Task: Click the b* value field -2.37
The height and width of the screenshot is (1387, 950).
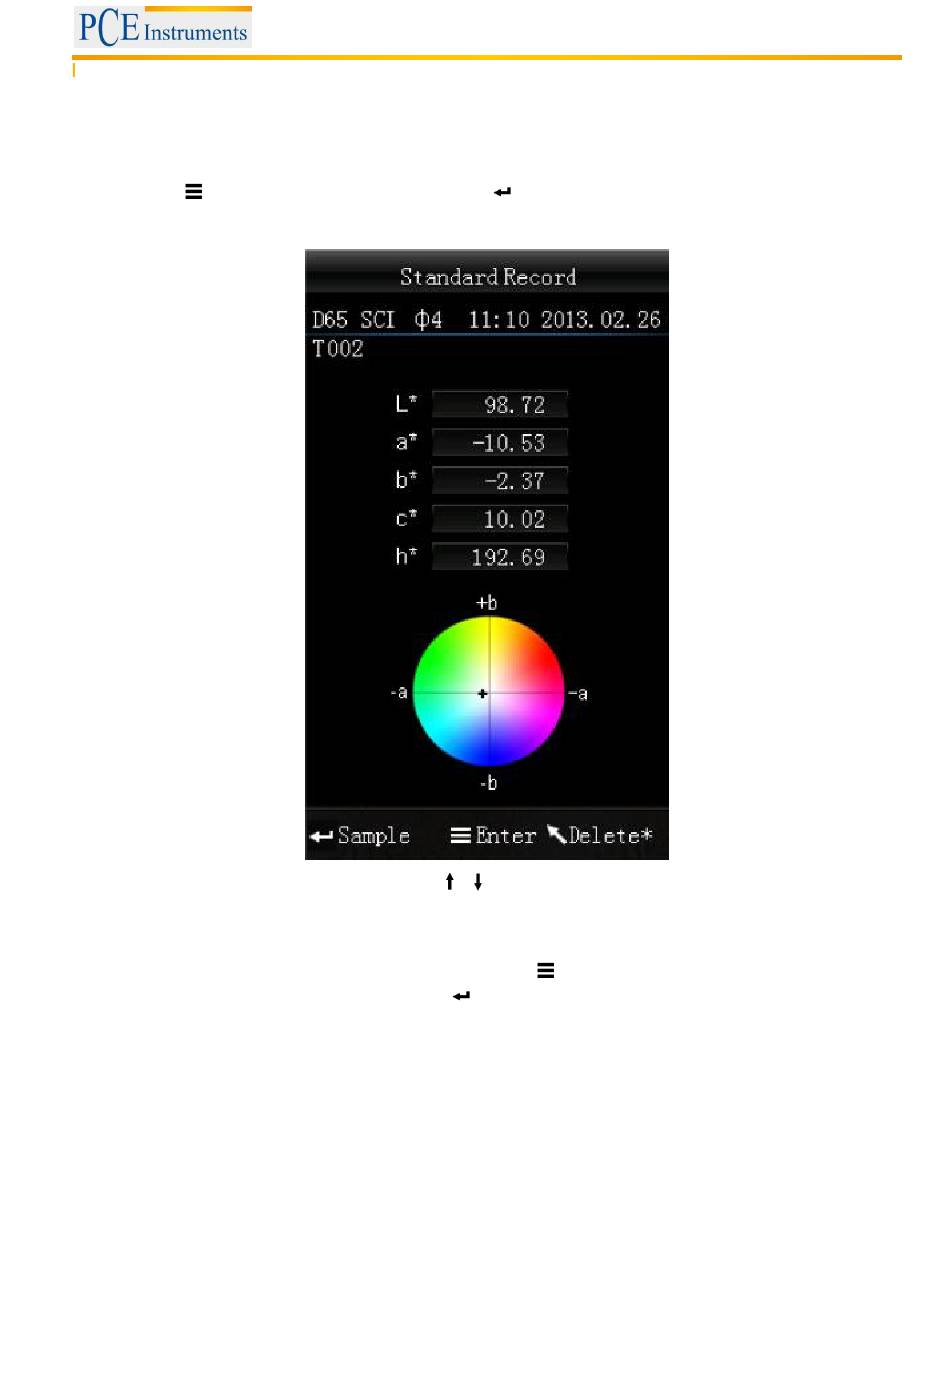Action: pyautogui.click(x=500, y=481)
